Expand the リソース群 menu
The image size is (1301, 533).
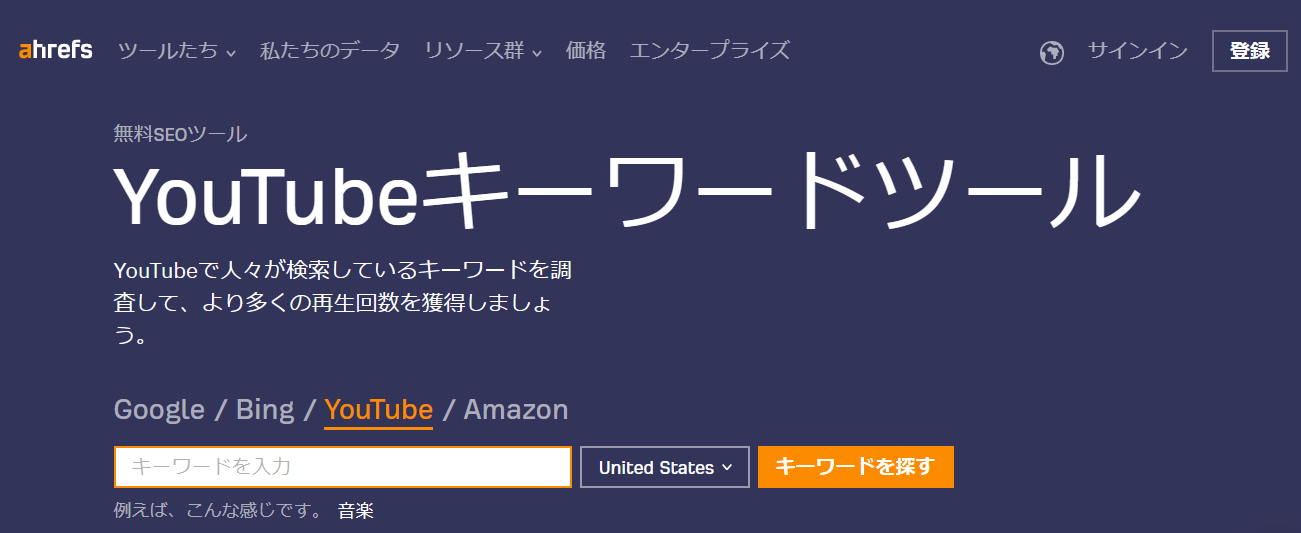click(x=483, y=51)
